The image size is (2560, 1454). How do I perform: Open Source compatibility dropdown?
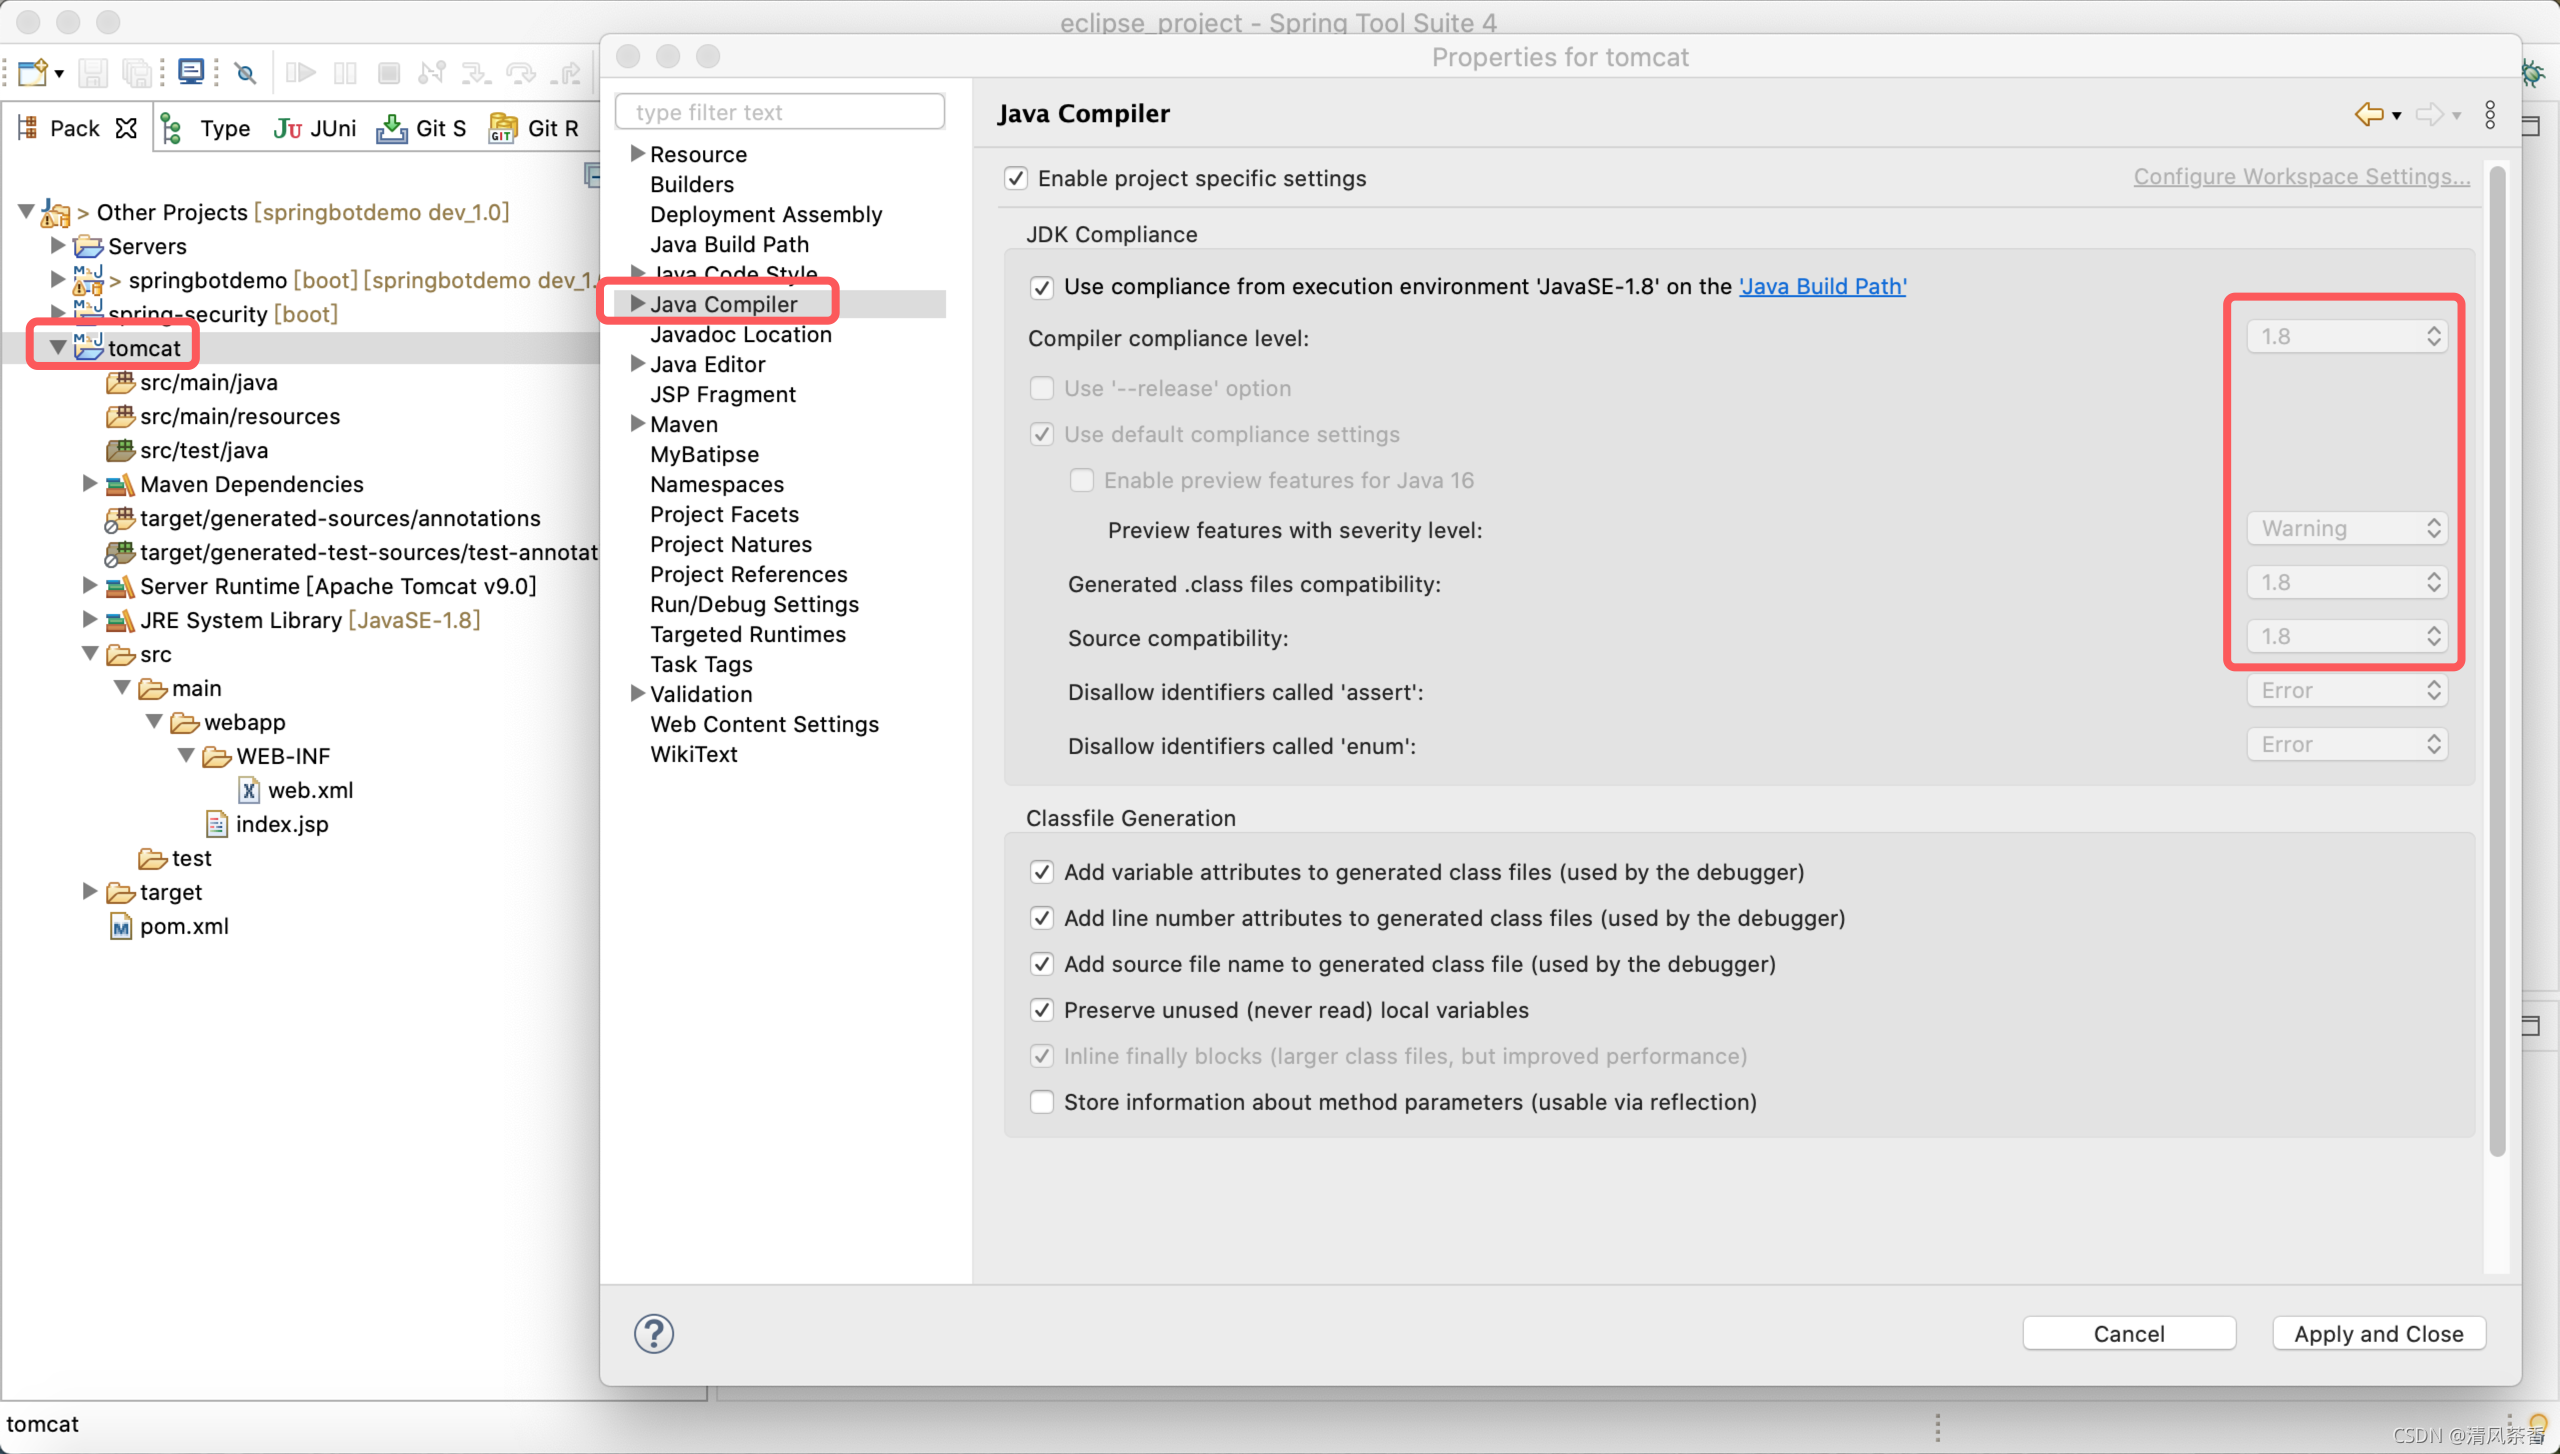2347,636
